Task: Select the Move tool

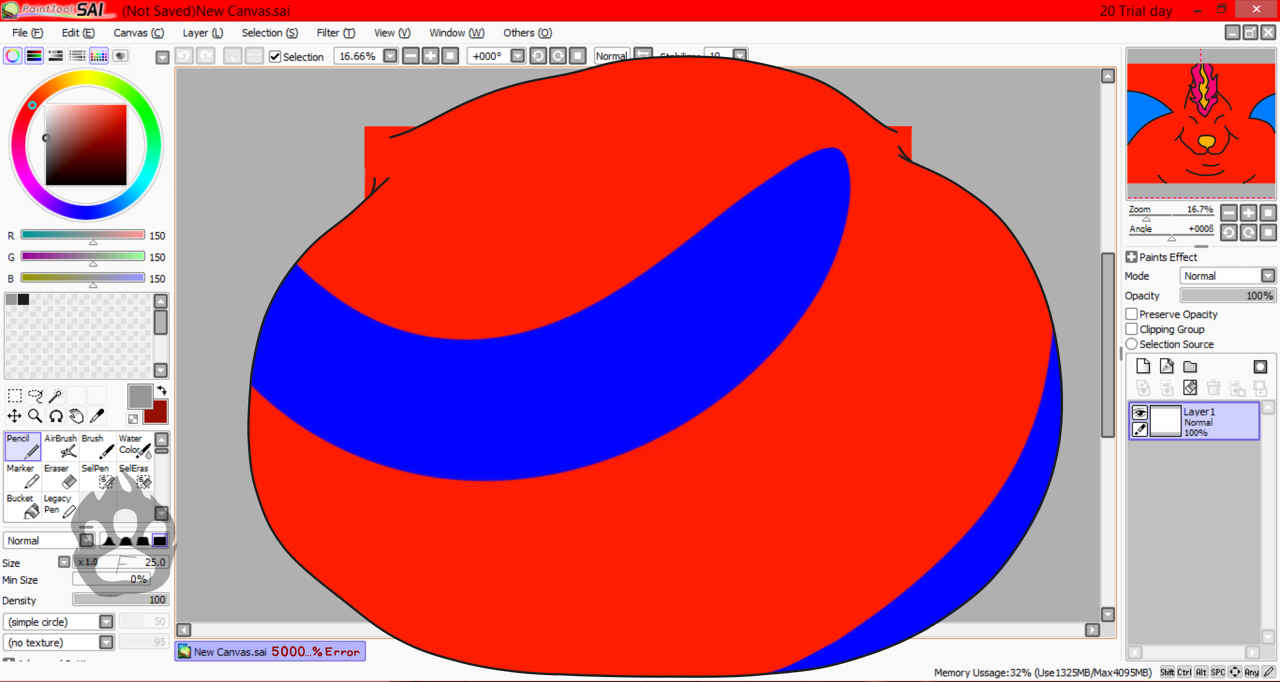Action: point(14,416)
